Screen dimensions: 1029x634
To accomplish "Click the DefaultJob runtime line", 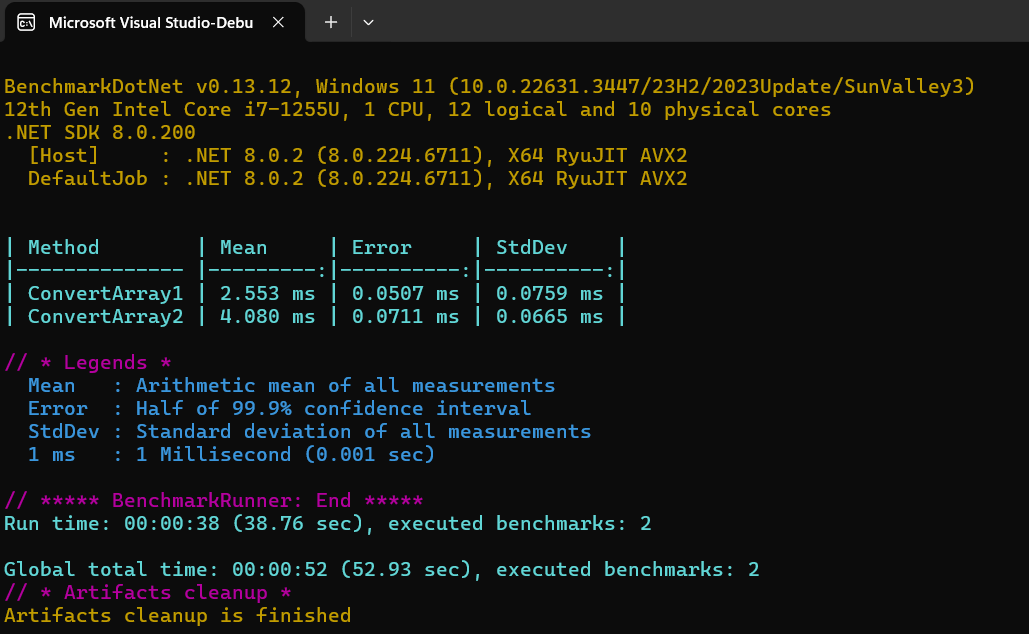I will click(358, 179).
